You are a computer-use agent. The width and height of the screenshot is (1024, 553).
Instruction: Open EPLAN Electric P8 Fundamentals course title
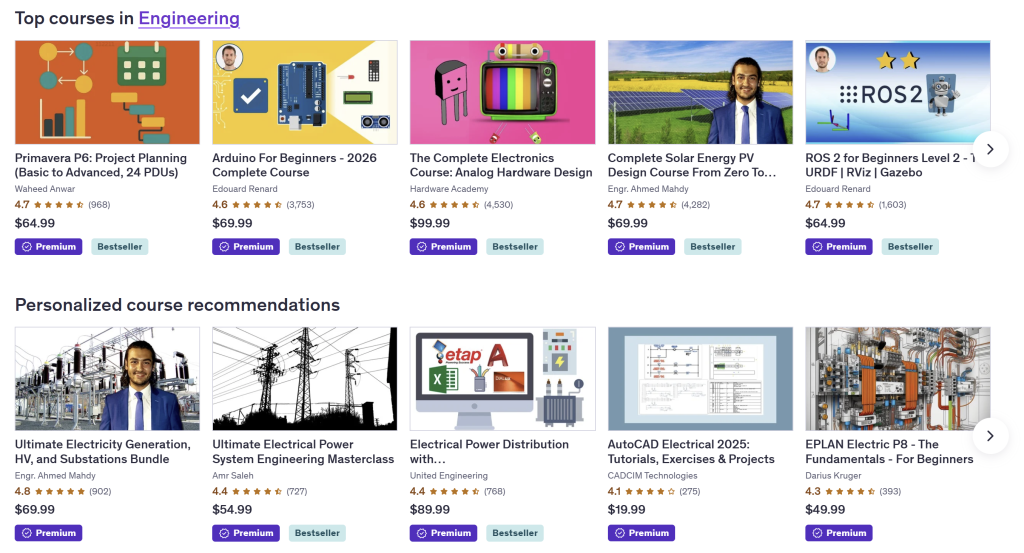[x=889, y=451]
